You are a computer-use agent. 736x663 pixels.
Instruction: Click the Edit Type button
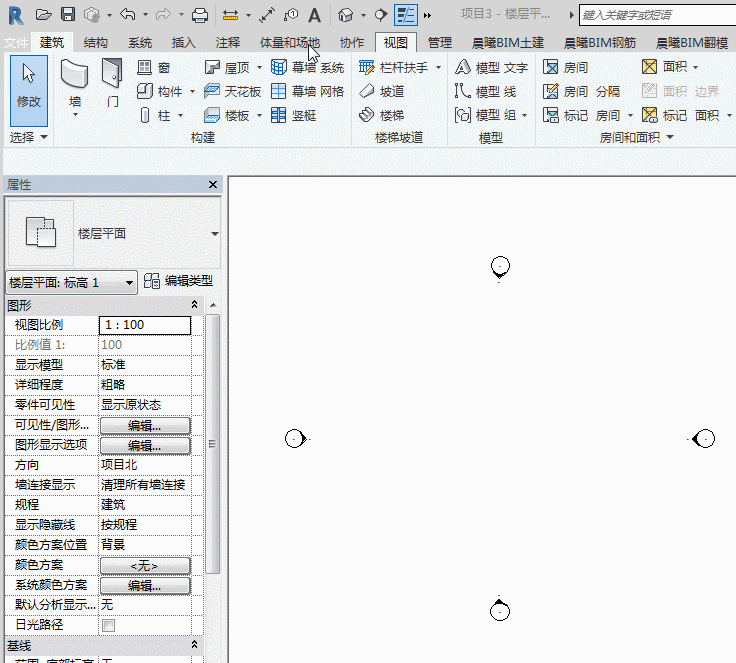tap(178, 281)
